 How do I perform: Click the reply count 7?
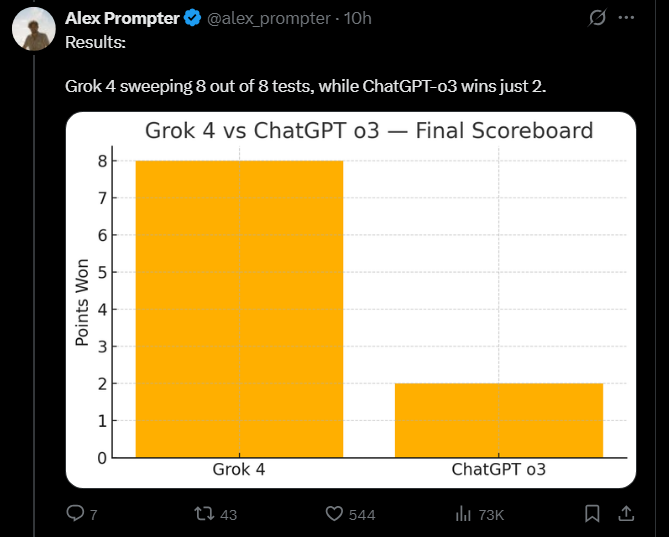pos(93,515)
